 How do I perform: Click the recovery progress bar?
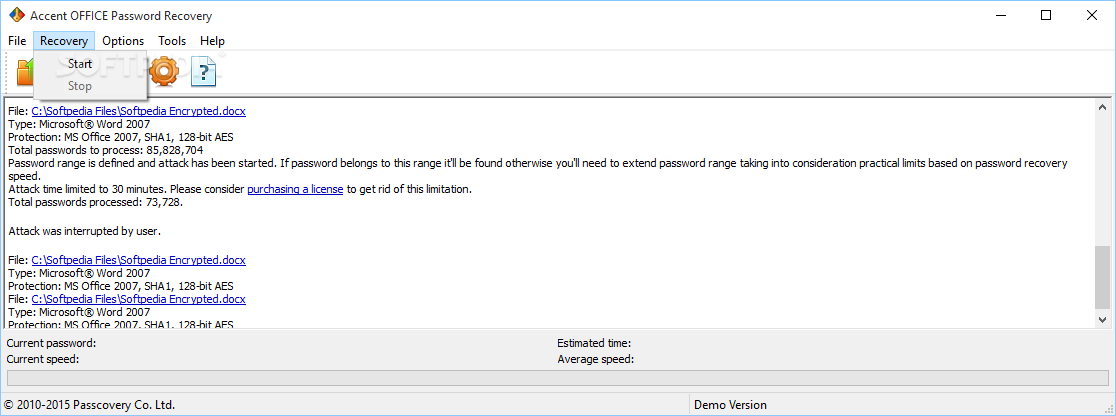(557, 378)
